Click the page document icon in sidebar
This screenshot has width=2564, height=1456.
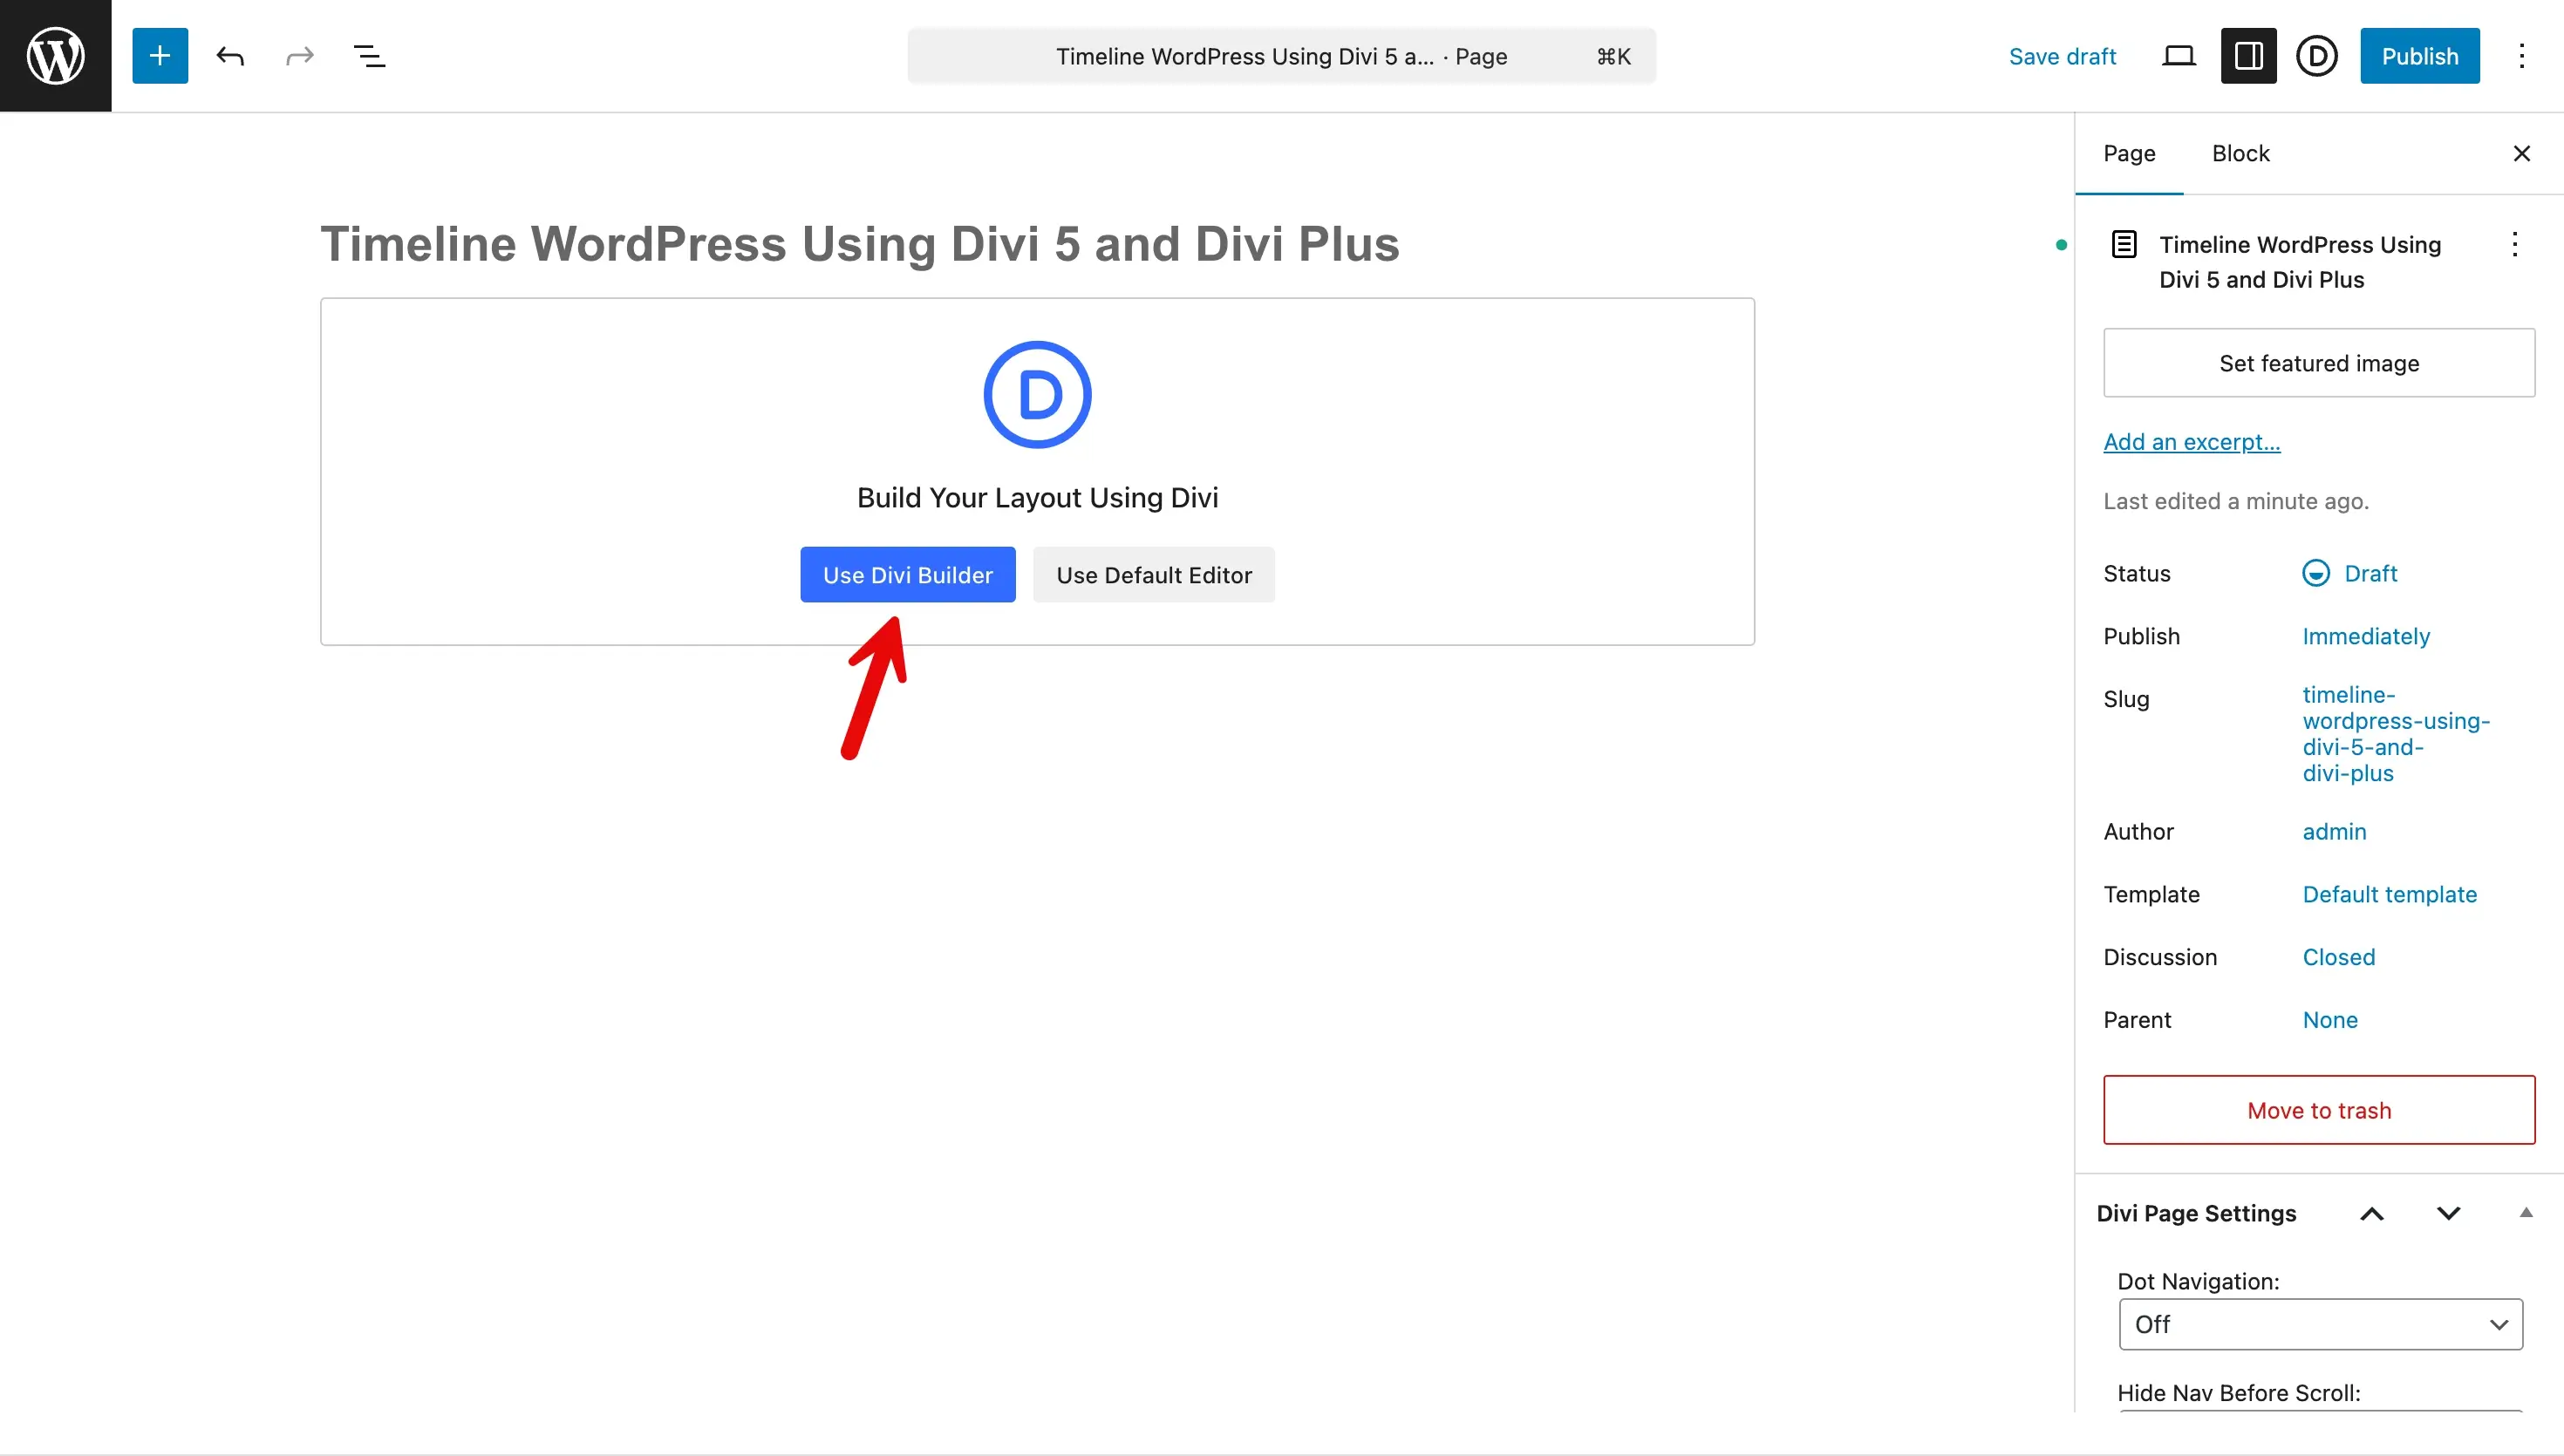[2124, 244]
